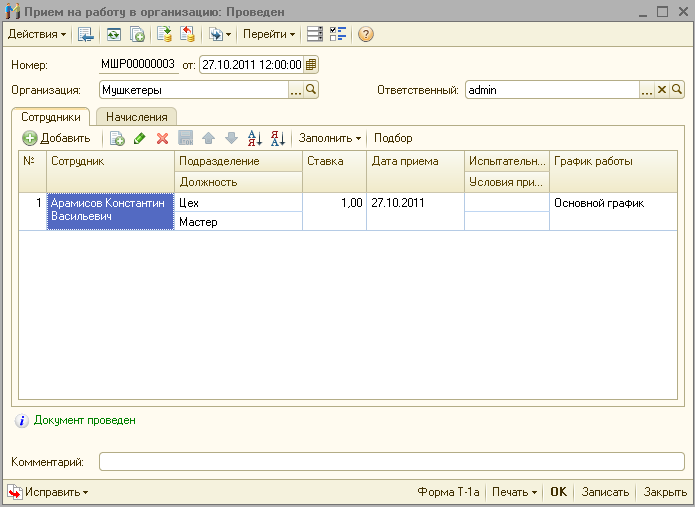Clear Ответственный with the X icon
The image size is (695, 507).
click(662, 90)
